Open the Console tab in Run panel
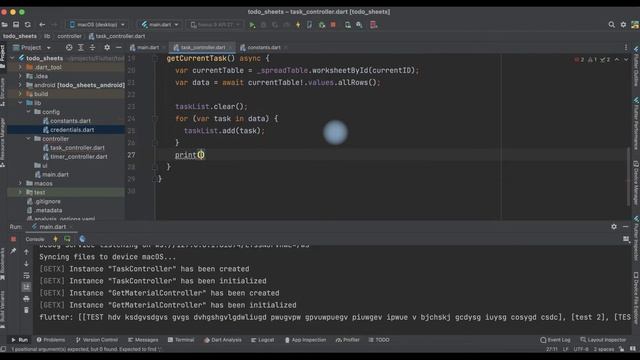This screenshot has width=640, height=360. (35, 239)
